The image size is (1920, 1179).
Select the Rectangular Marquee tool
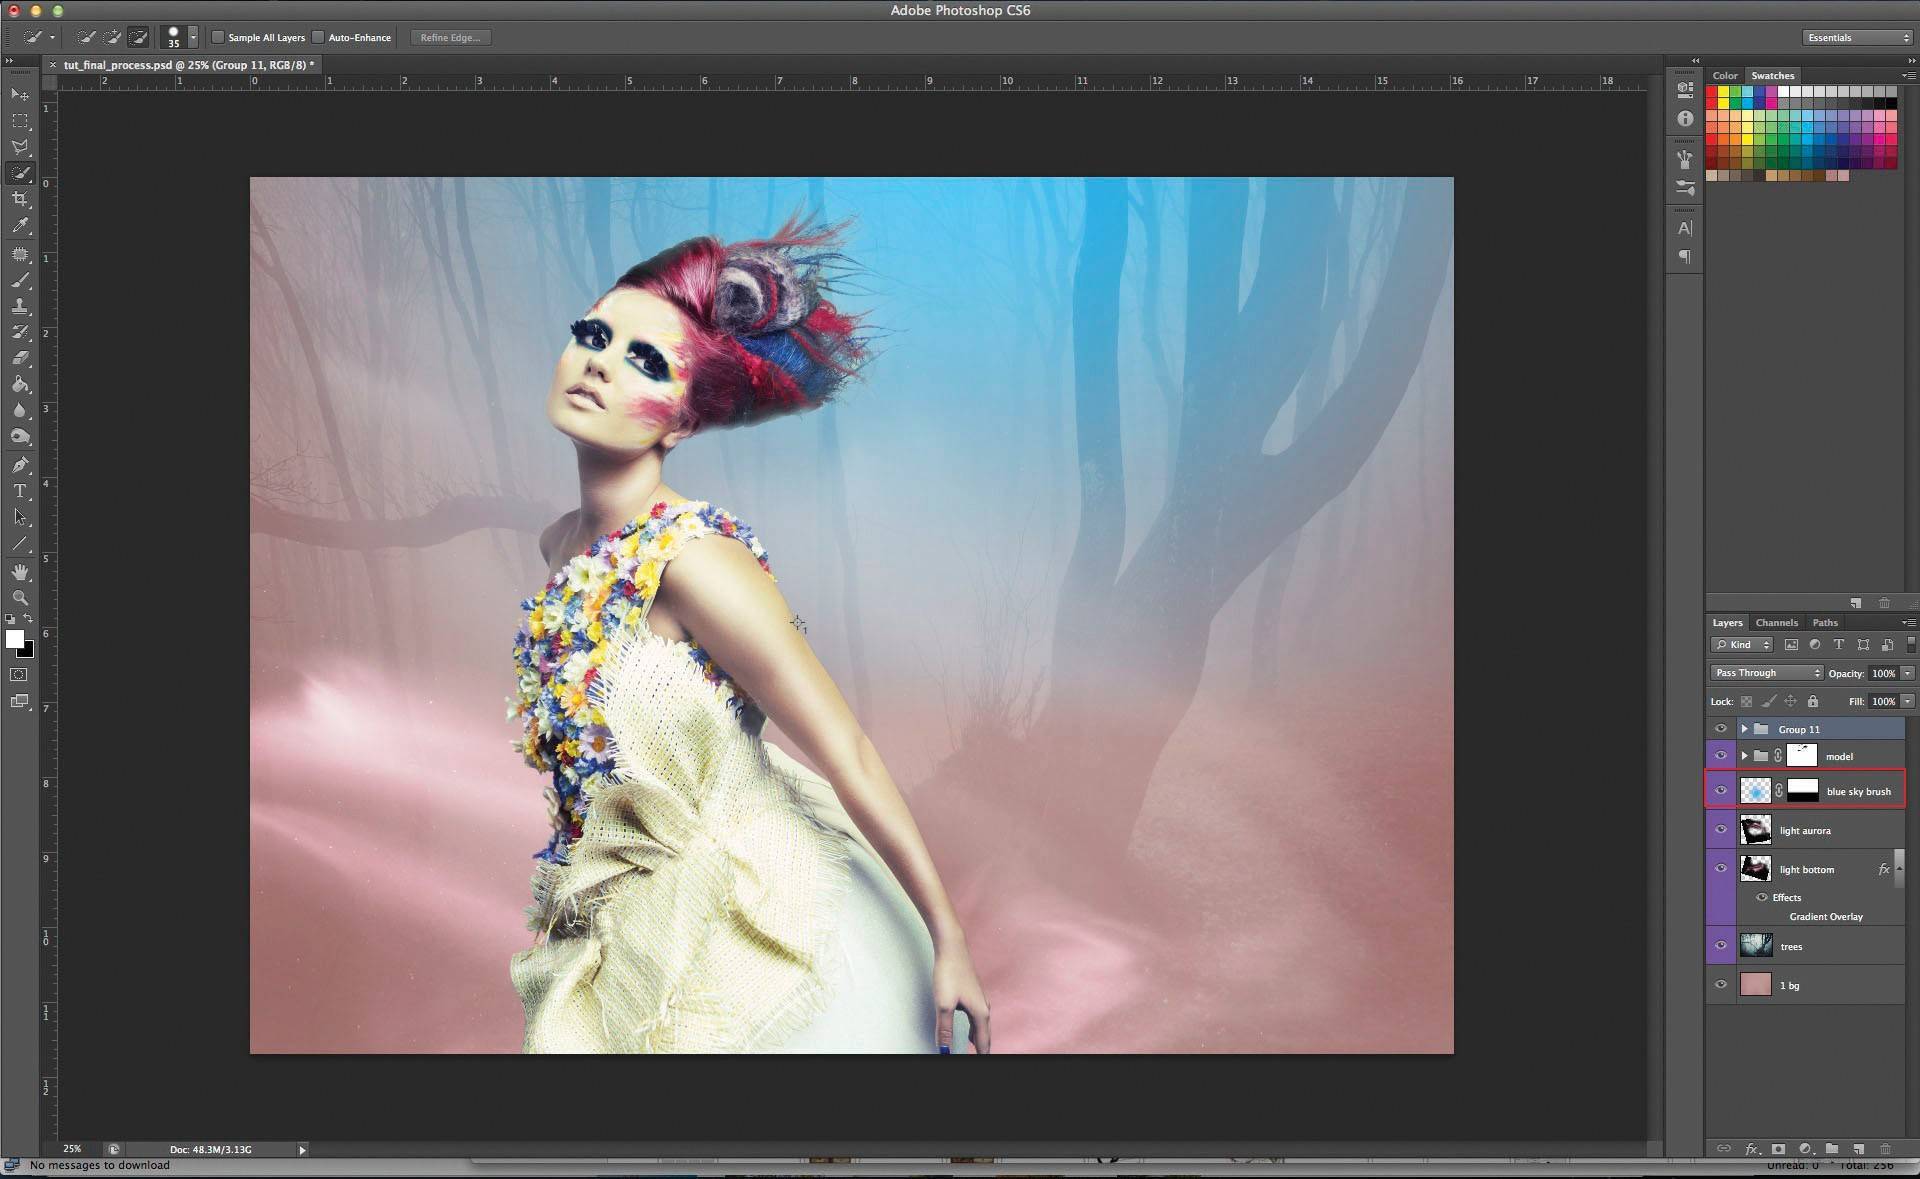tap(20, 120)
